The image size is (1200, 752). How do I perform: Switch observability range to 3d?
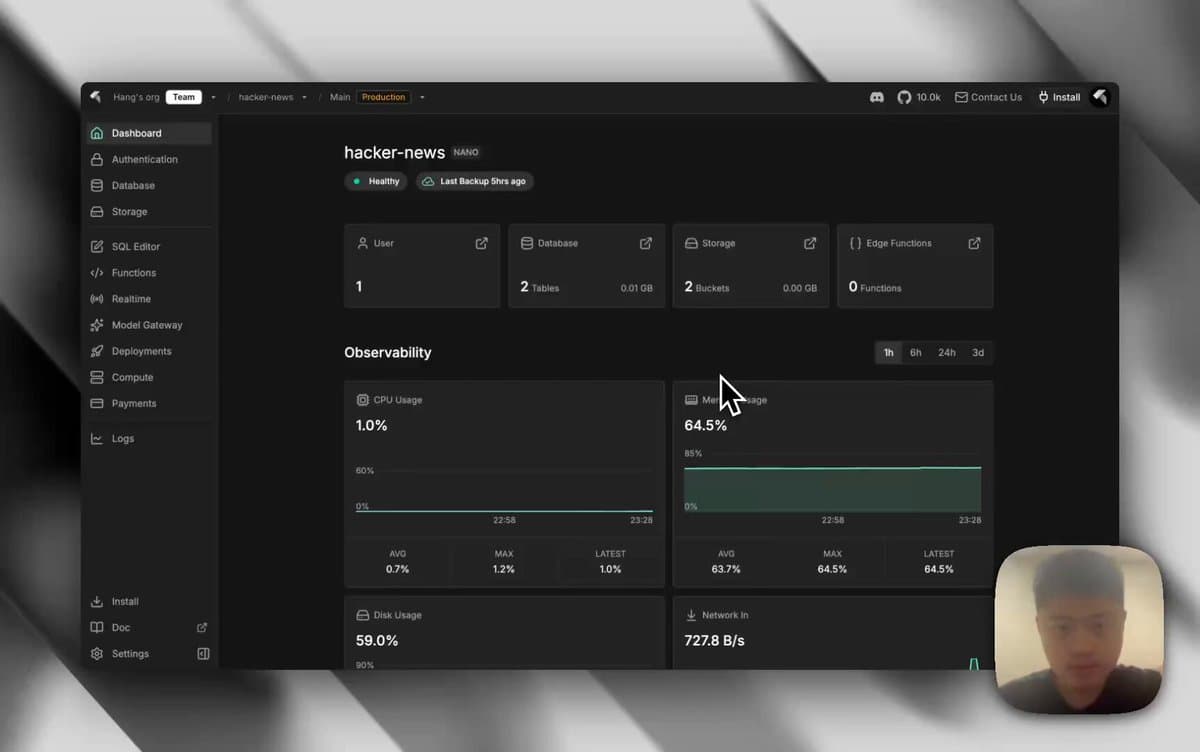tap(978, 353)
